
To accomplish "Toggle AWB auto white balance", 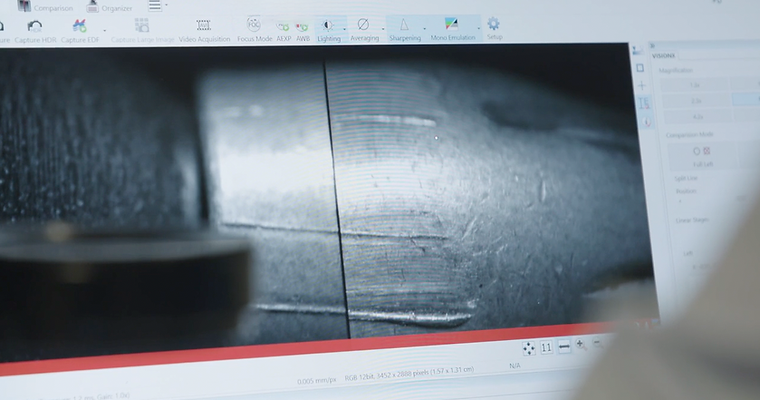I will point(302,32).
